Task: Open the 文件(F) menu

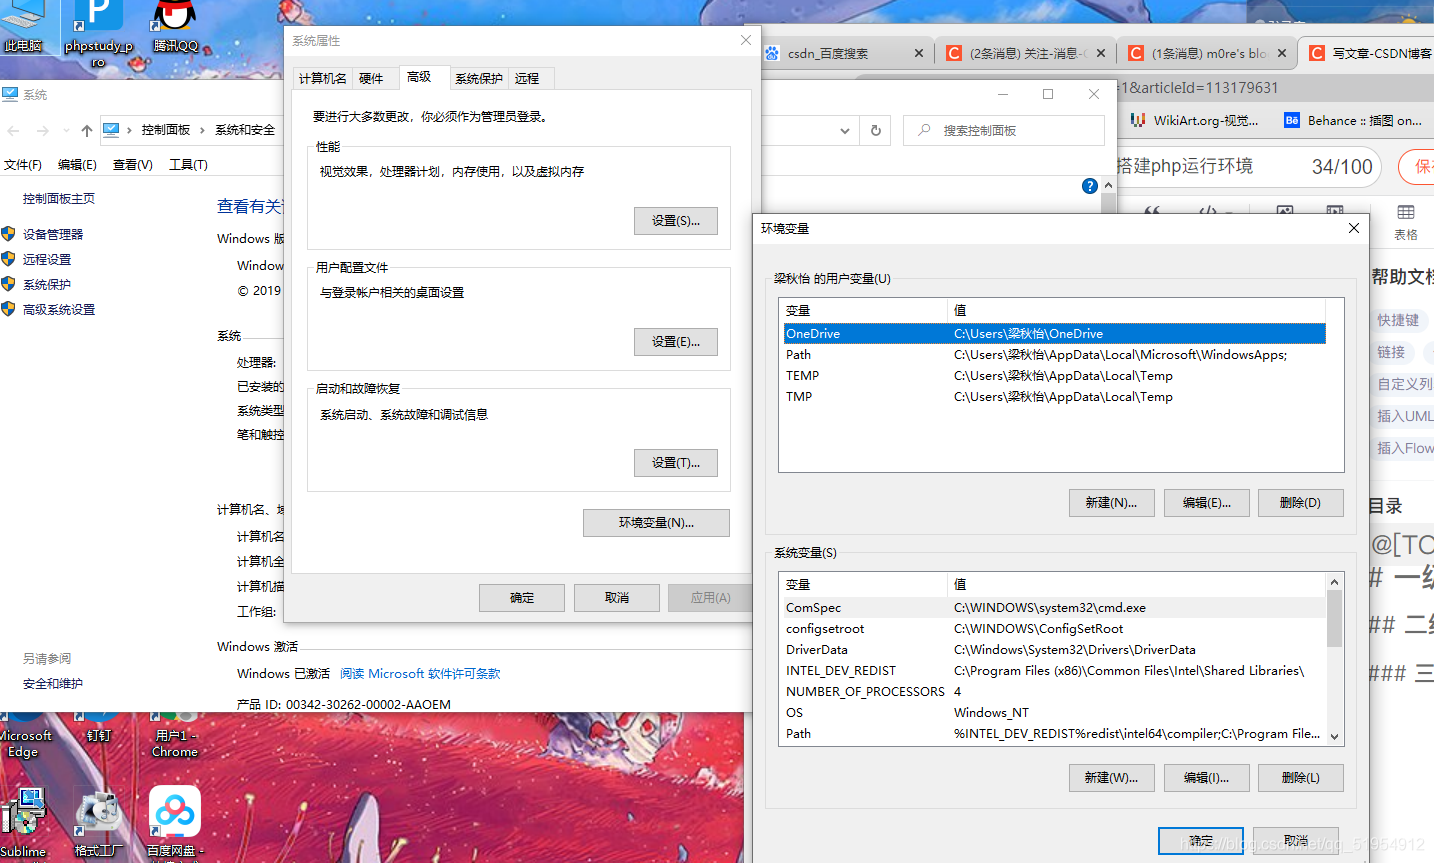Action: pyautogui.click(x=23, y=164)
